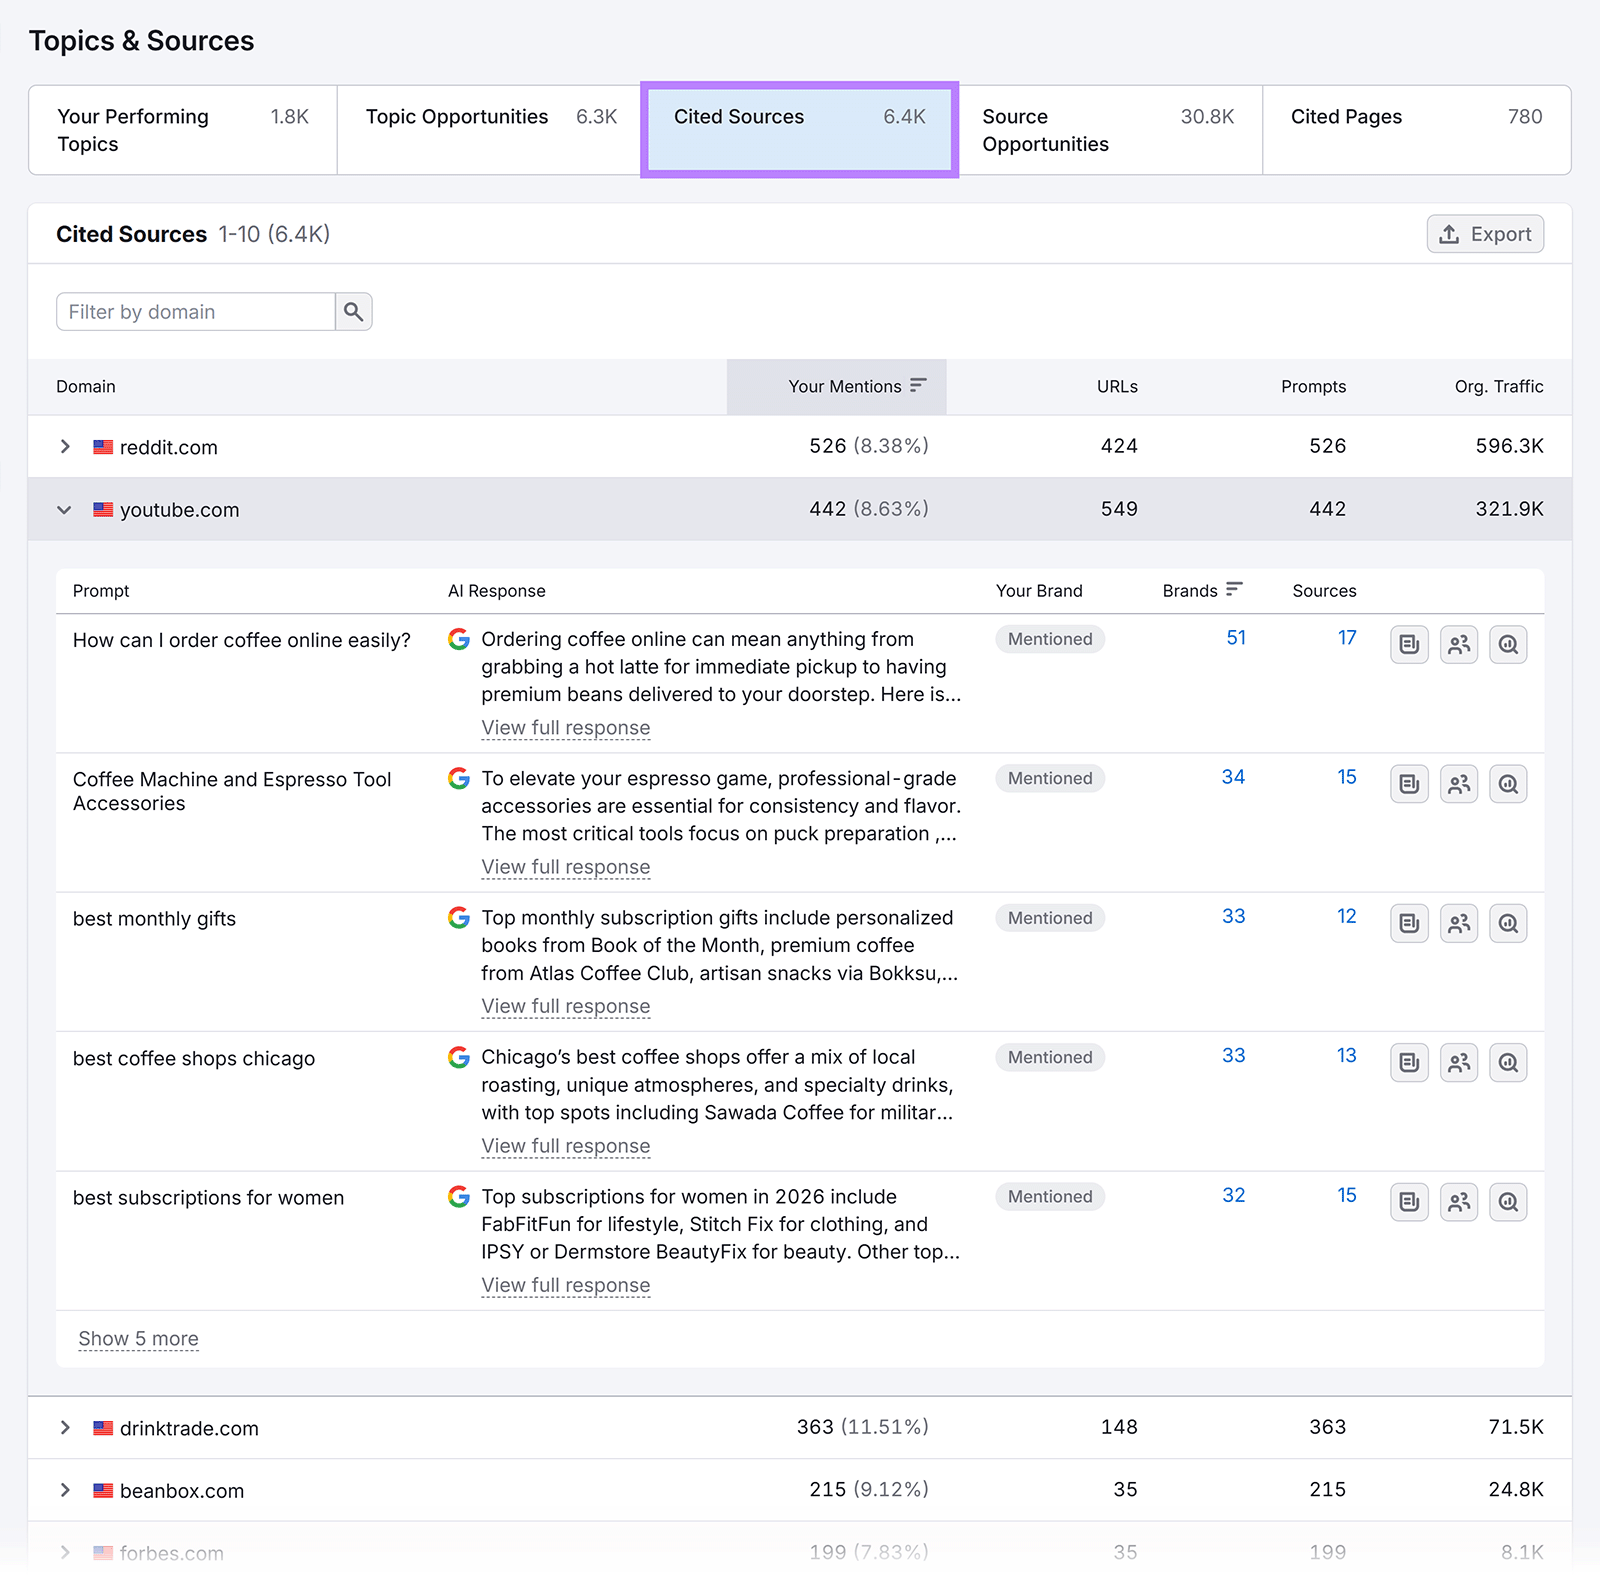Open response details icon for 'best coffee shops chicago'
This screenshot has width=1600, height=1582.
pos(1409,1062)
